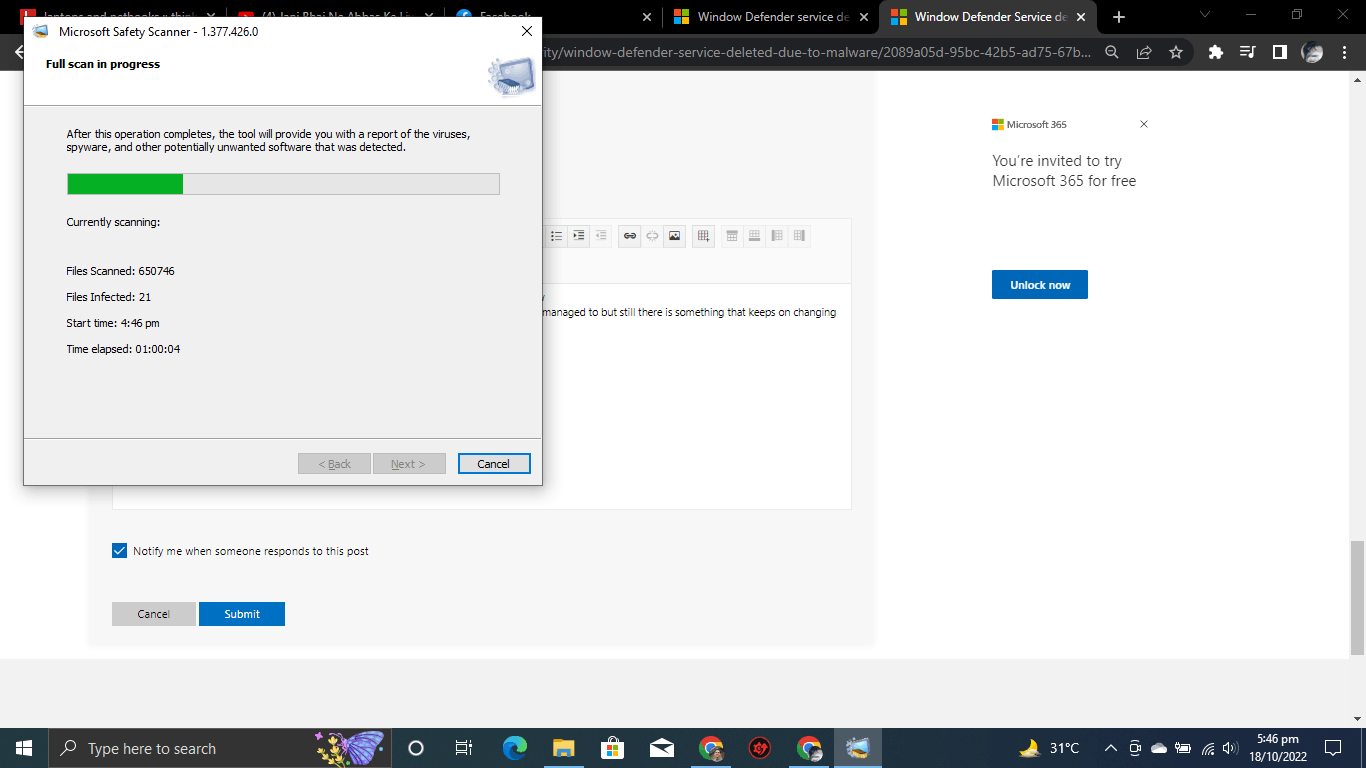This screenshot has height=768, width=1366.
Task: Uncheck Notify me when someone responds
Action: pos(120,551)
